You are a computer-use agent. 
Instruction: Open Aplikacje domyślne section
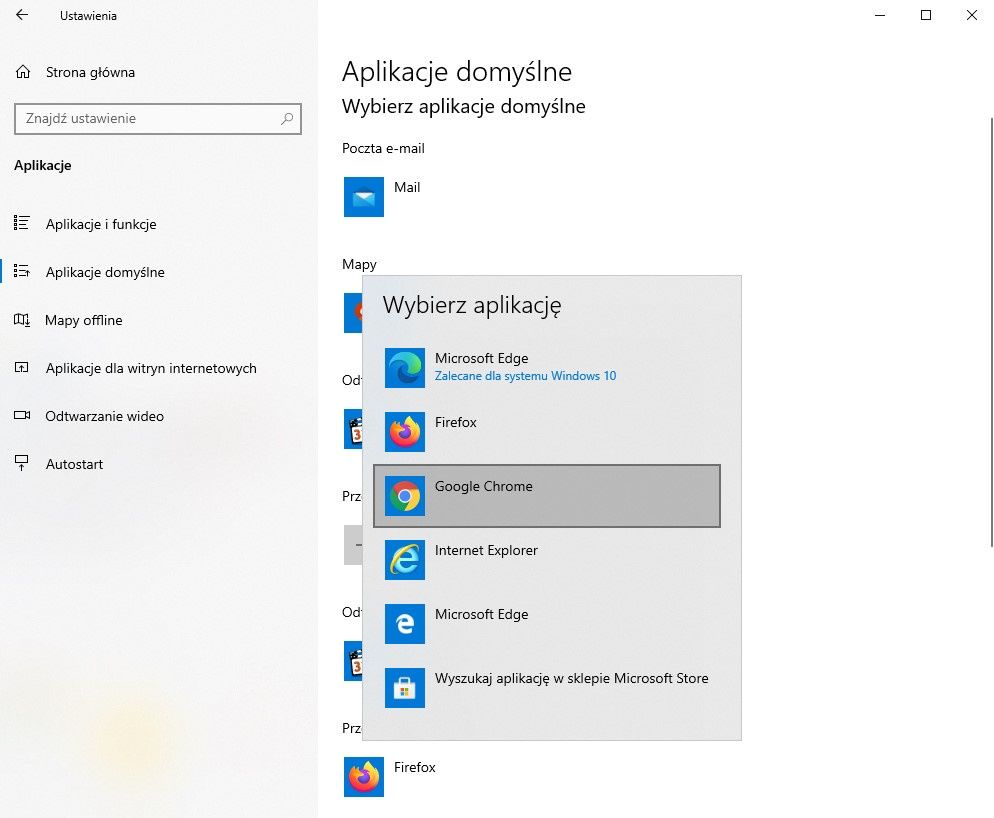tap(158, 272)
